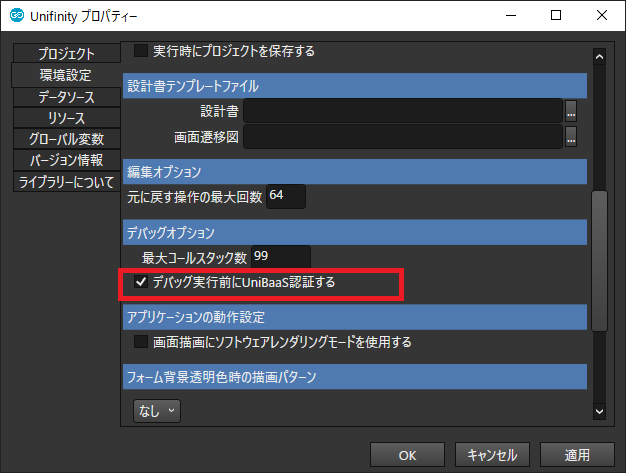Click browse button for 画面遷移図 file
The image size is (626, 473).
[572, 137]
